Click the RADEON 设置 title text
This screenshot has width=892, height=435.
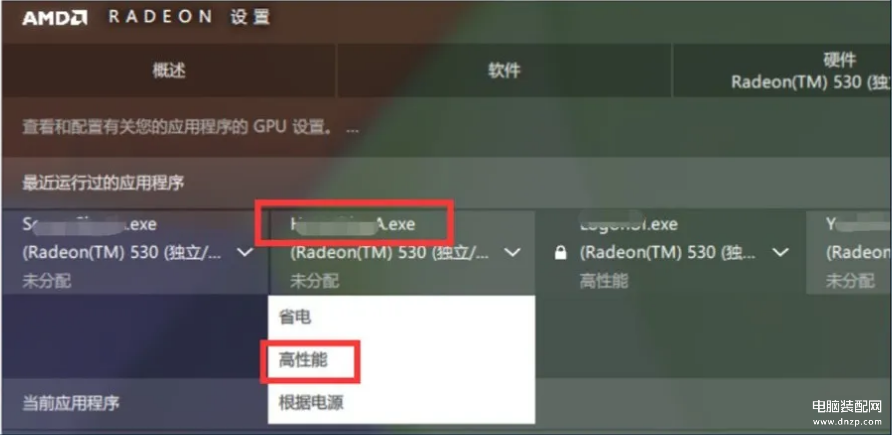tap(189, 17)
